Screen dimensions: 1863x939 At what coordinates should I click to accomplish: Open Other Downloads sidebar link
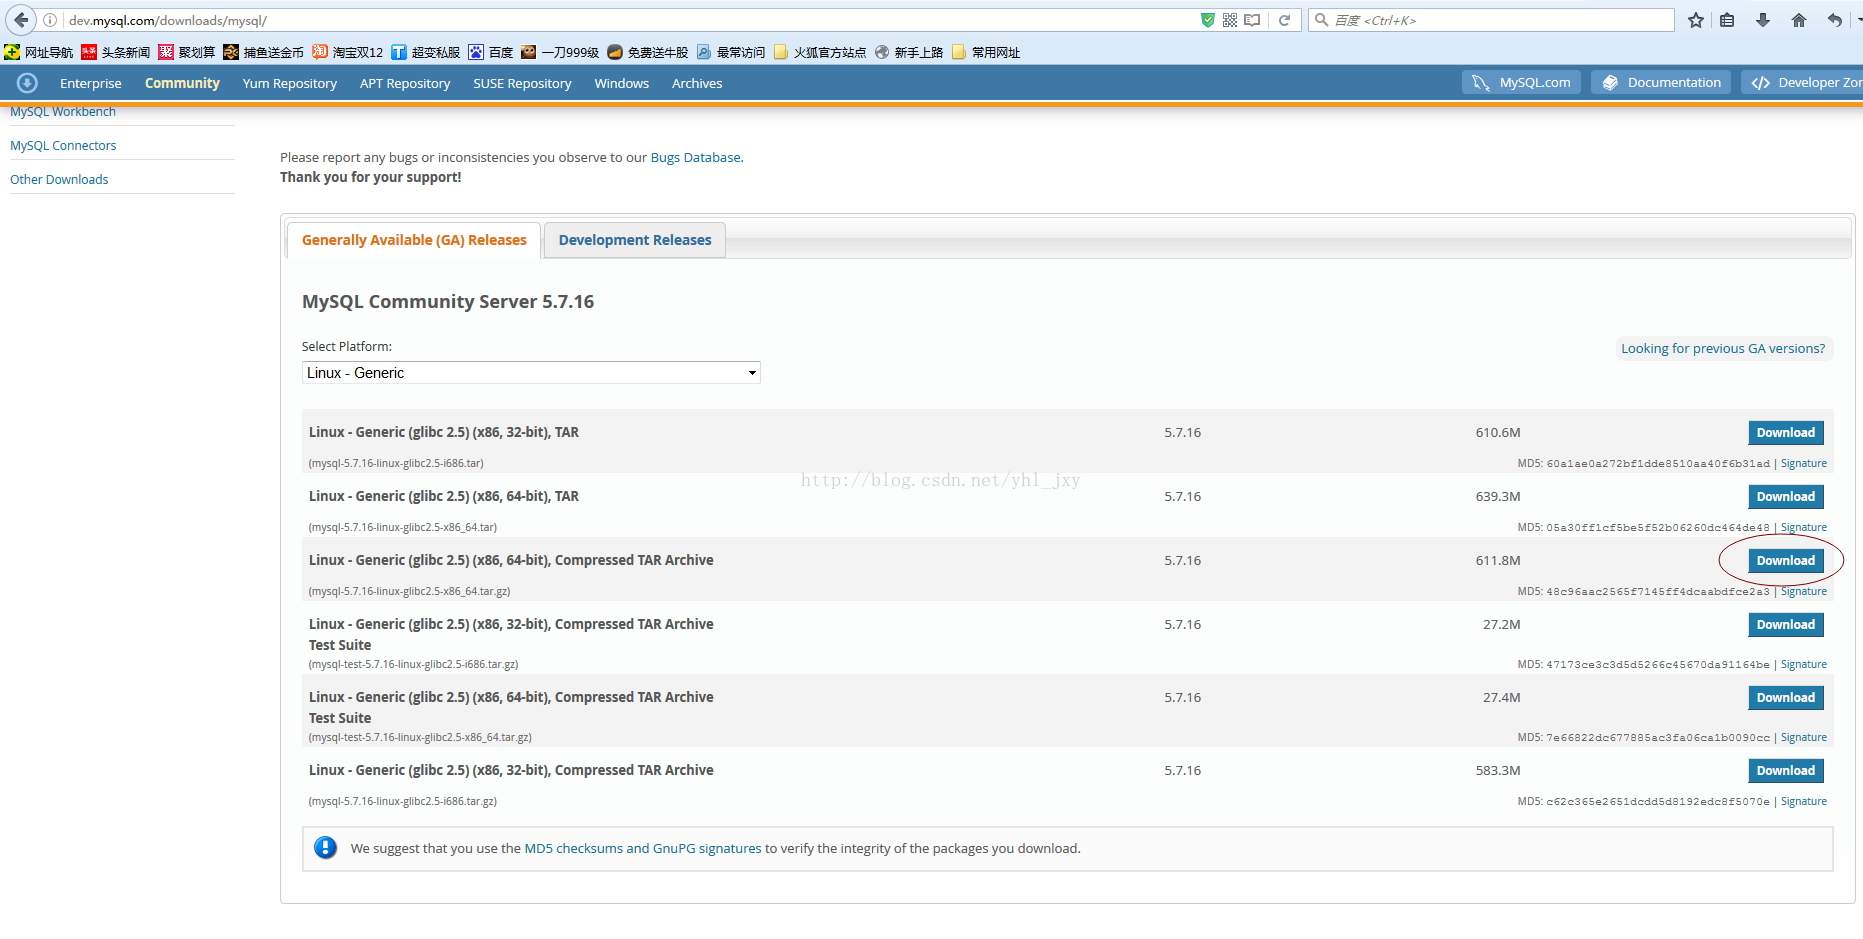(x=59, y=179)
